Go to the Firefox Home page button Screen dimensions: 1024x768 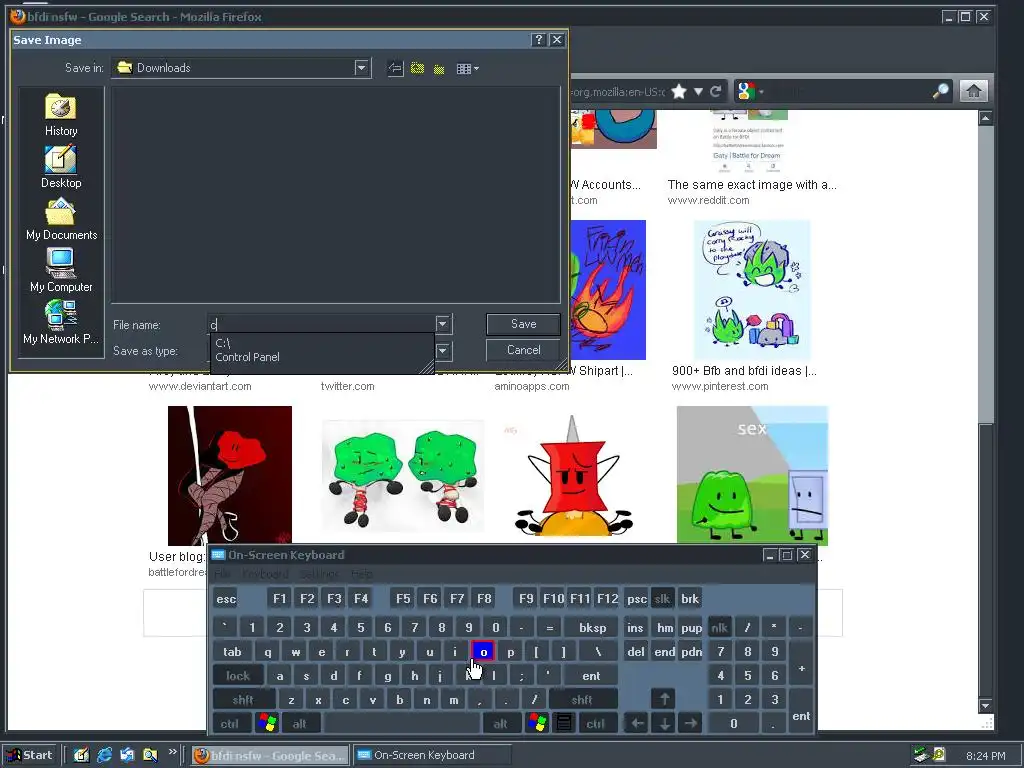(974, 91)
